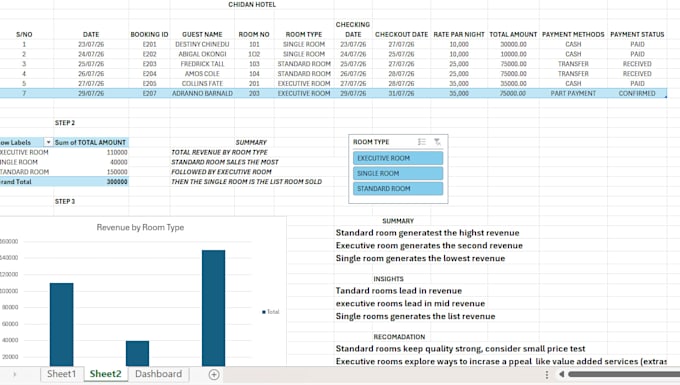Image resolution: width=680 pixels, height=385 pixels.
Task: Select pivot value 150000
Action: pos(117,172)
